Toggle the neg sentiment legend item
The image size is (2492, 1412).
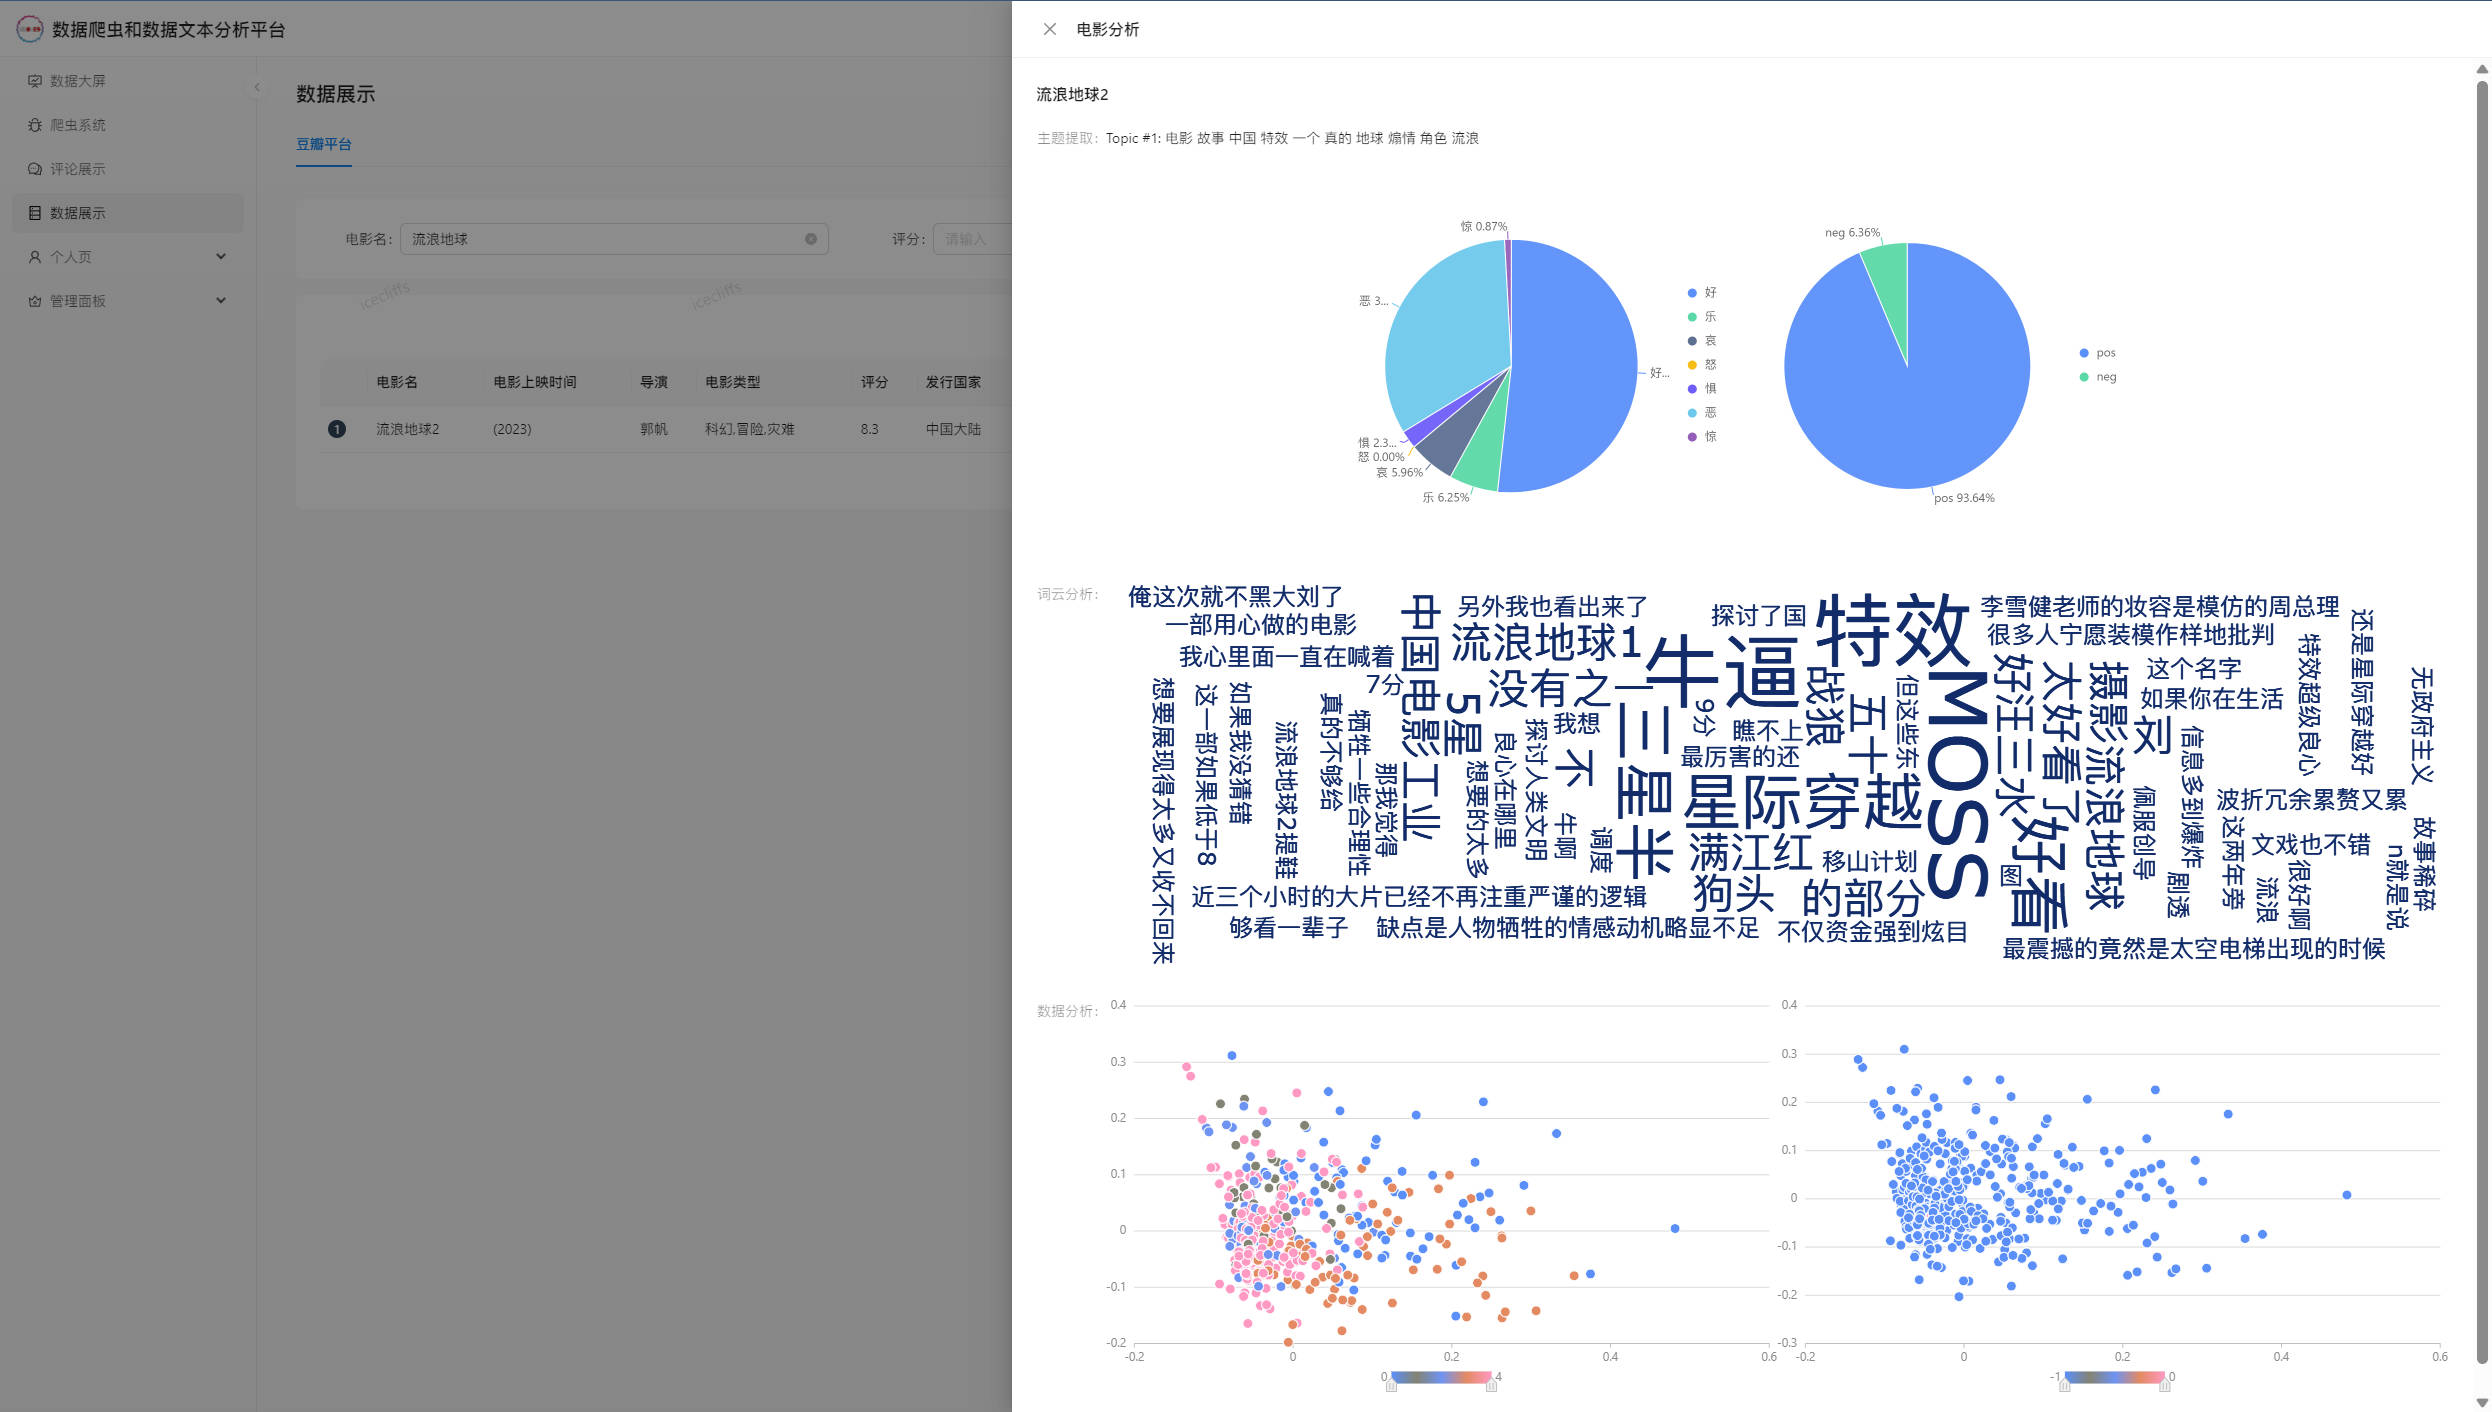click(x=2097, y=377)
